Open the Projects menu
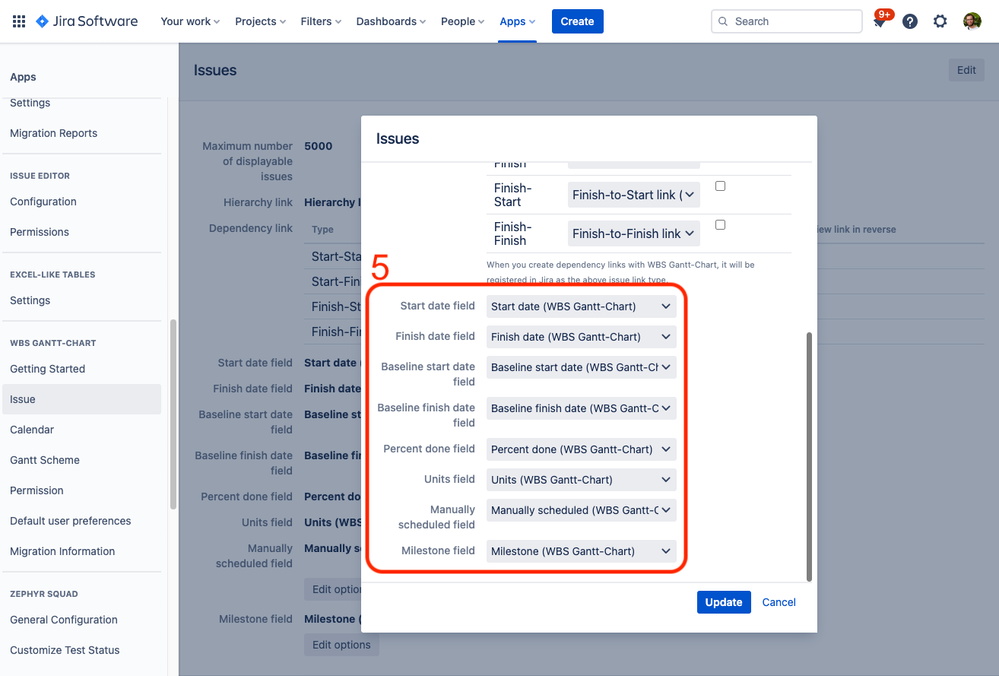Screen dimensions: 999x676 pos(260,21)
